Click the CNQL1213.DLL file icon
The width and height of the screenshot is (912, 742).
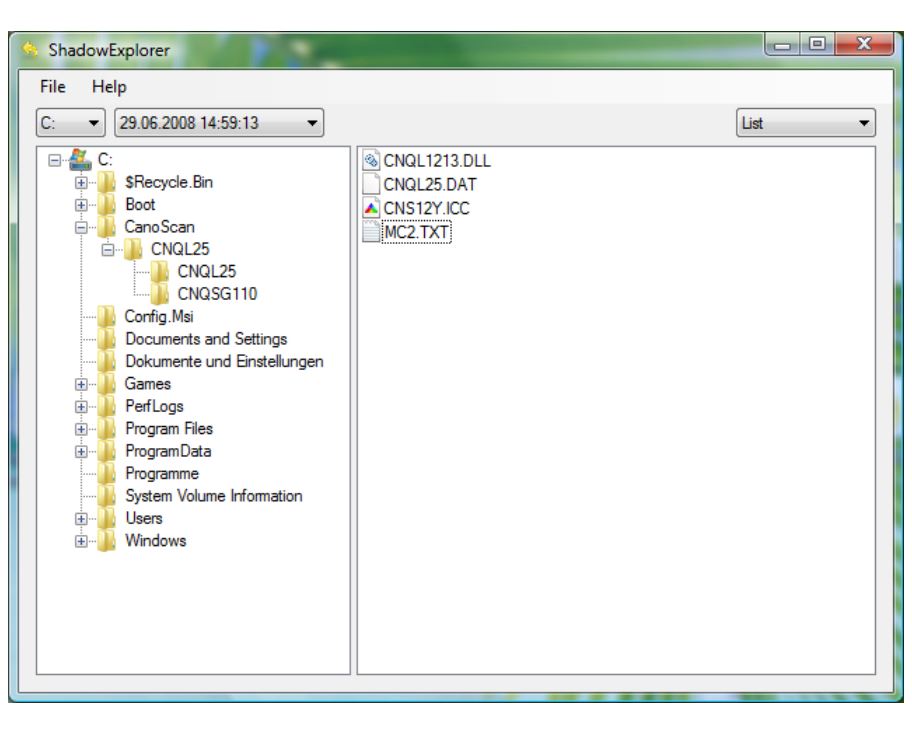tap(370, 160)
